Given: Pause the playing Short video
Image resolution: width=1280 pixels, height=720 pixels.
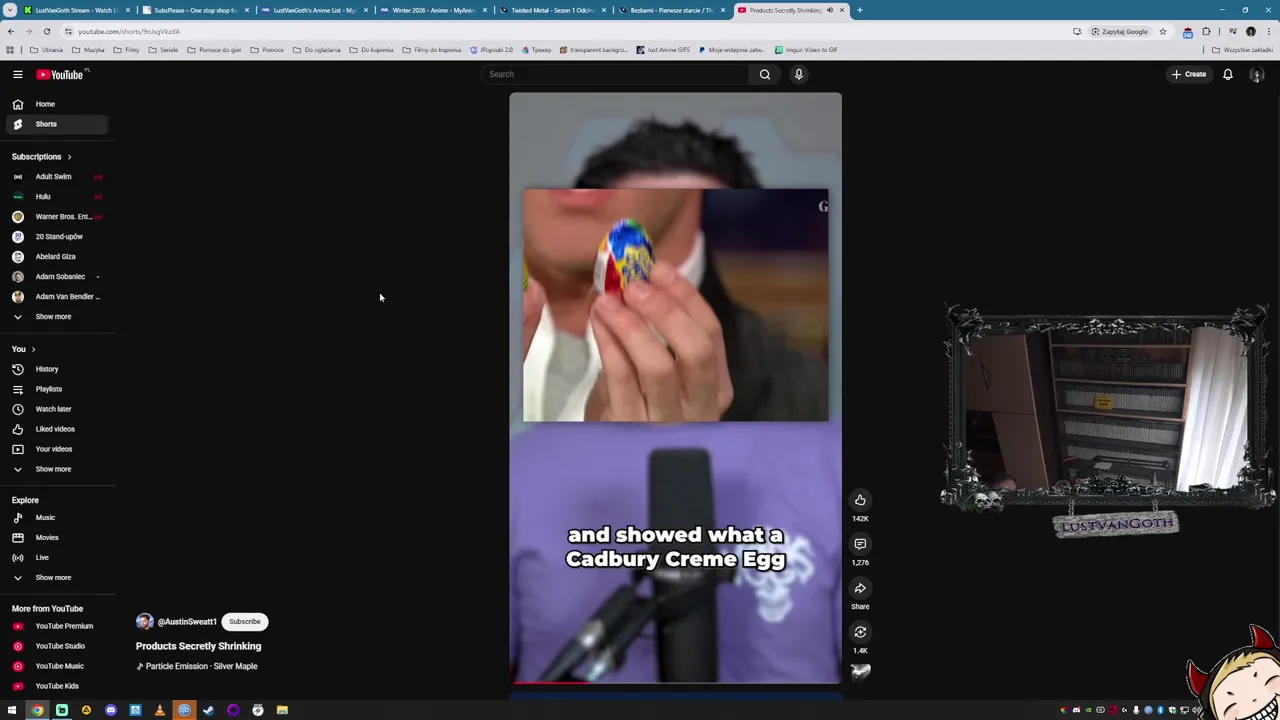Looking at the screenshot, I should (x=675, y=388).
